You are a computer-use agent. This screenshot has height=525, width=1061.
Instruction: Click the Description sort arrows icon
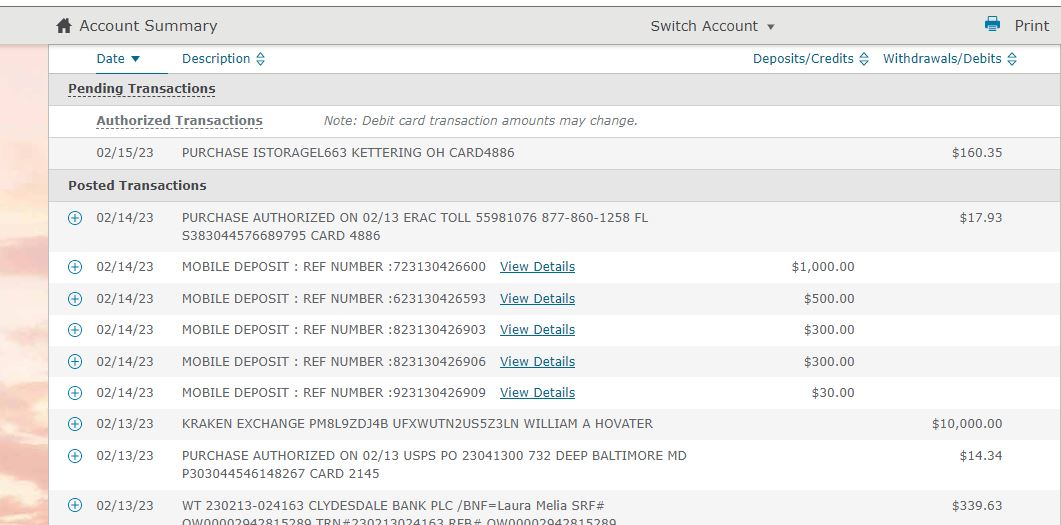[x=260, y=60]
